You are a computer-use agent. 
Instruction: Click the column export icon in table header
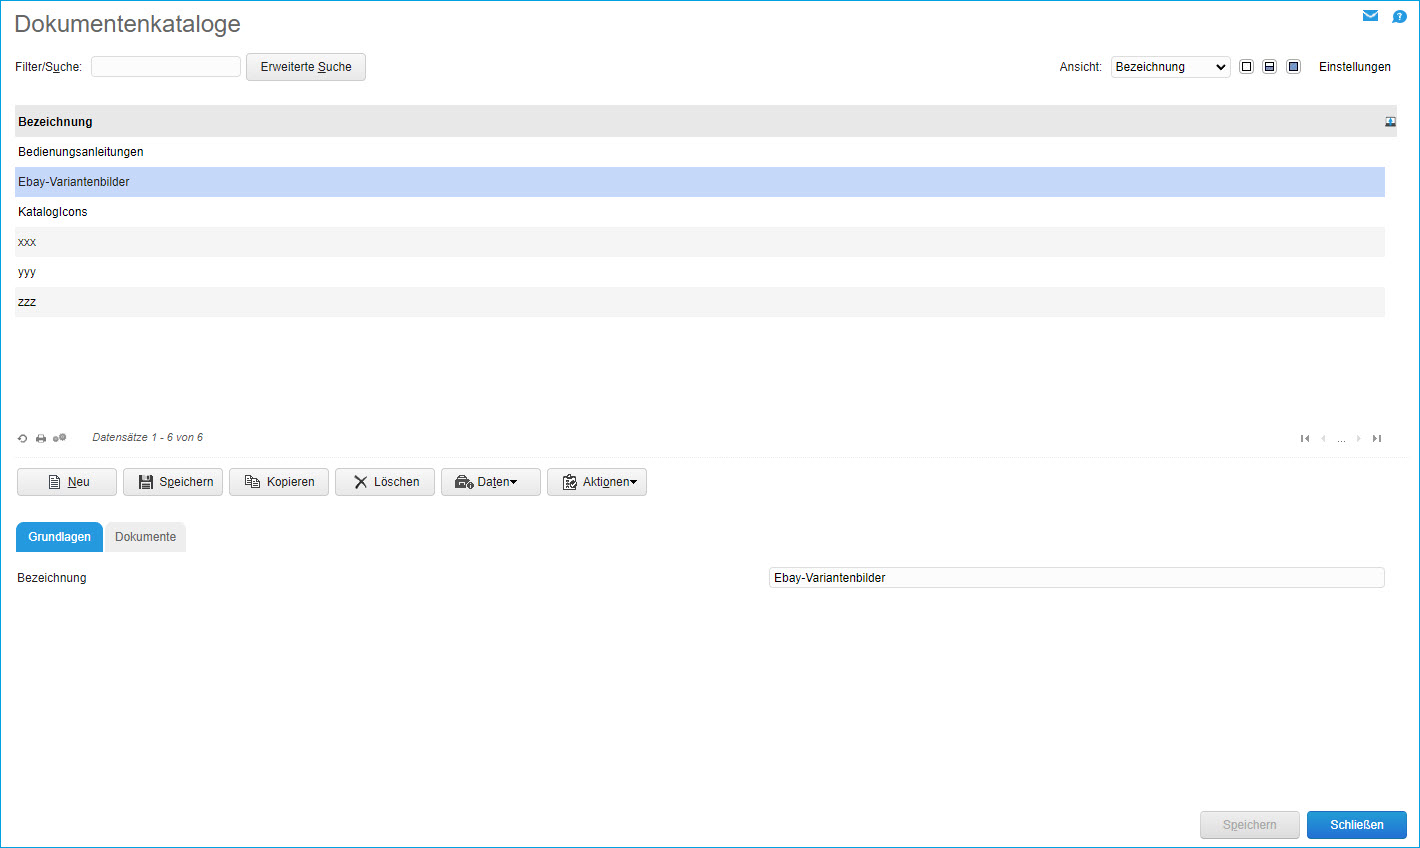tap(1390, 122)
